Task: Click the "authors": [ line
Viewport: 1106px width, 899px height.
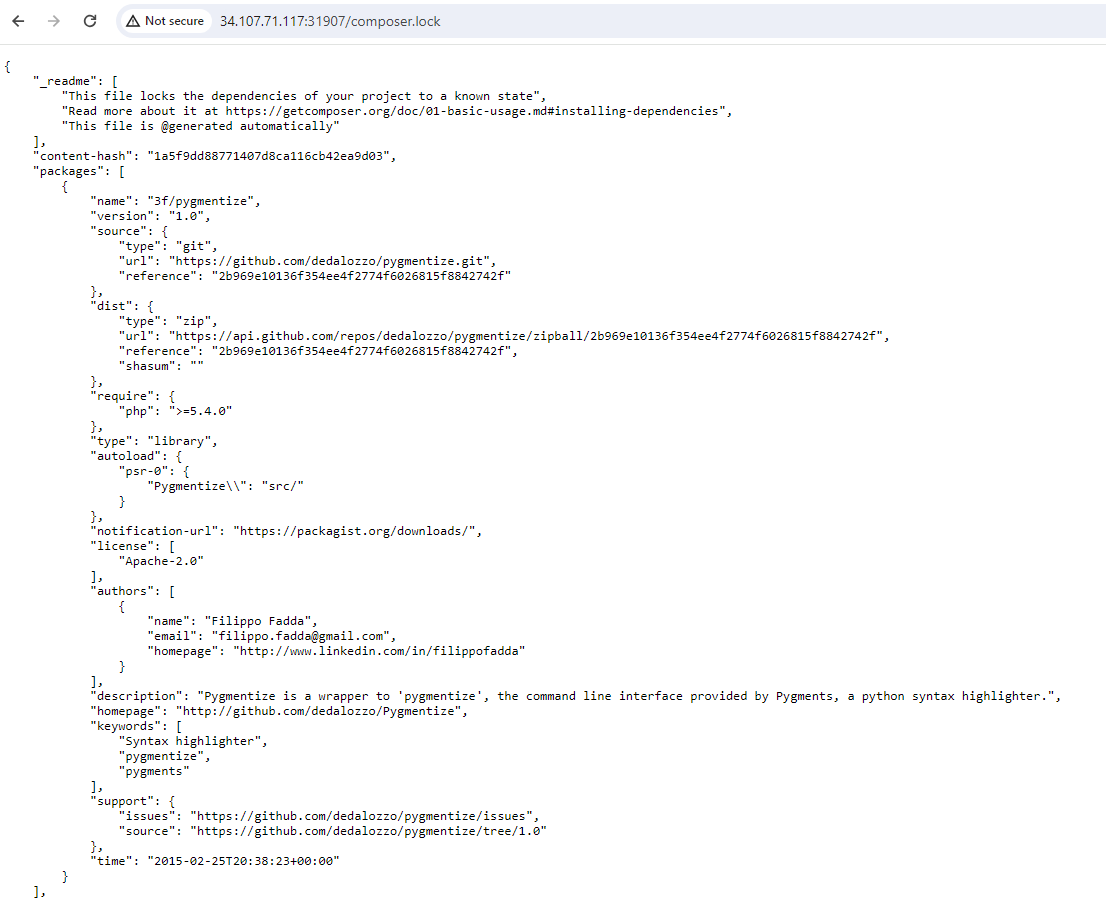Action: 133,591
